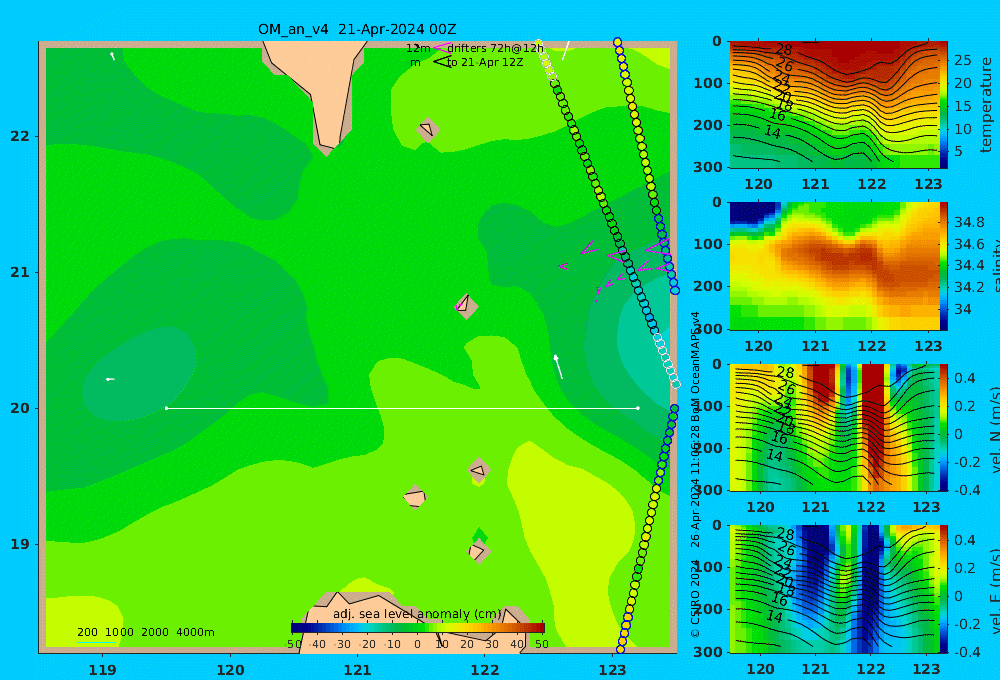Click the white transect line along 20°N
Screen dimensions: 1000x680
pyautogui.click(x=402, y=408)
